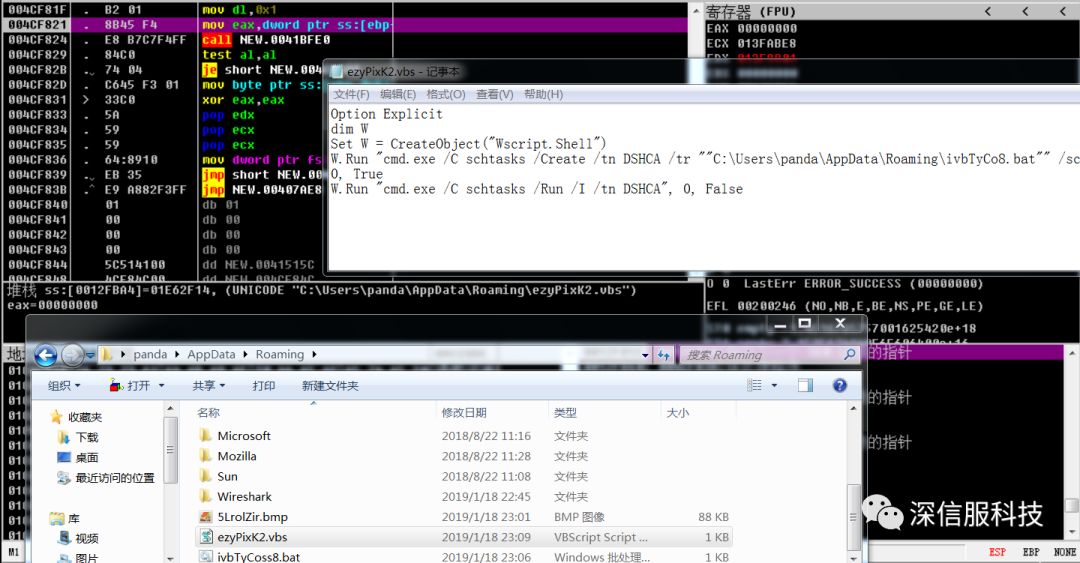
Task: Sort files by 类型 column header
Action: pos(565,412)
